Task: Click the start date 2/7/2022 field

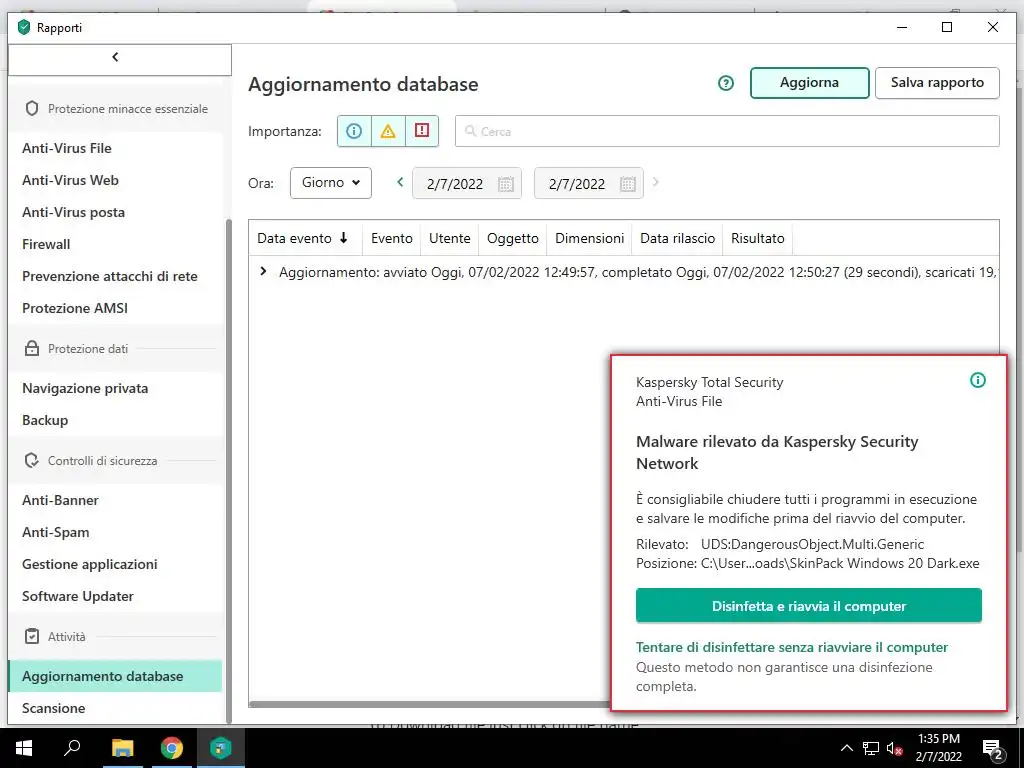Action: click(467, 184)
